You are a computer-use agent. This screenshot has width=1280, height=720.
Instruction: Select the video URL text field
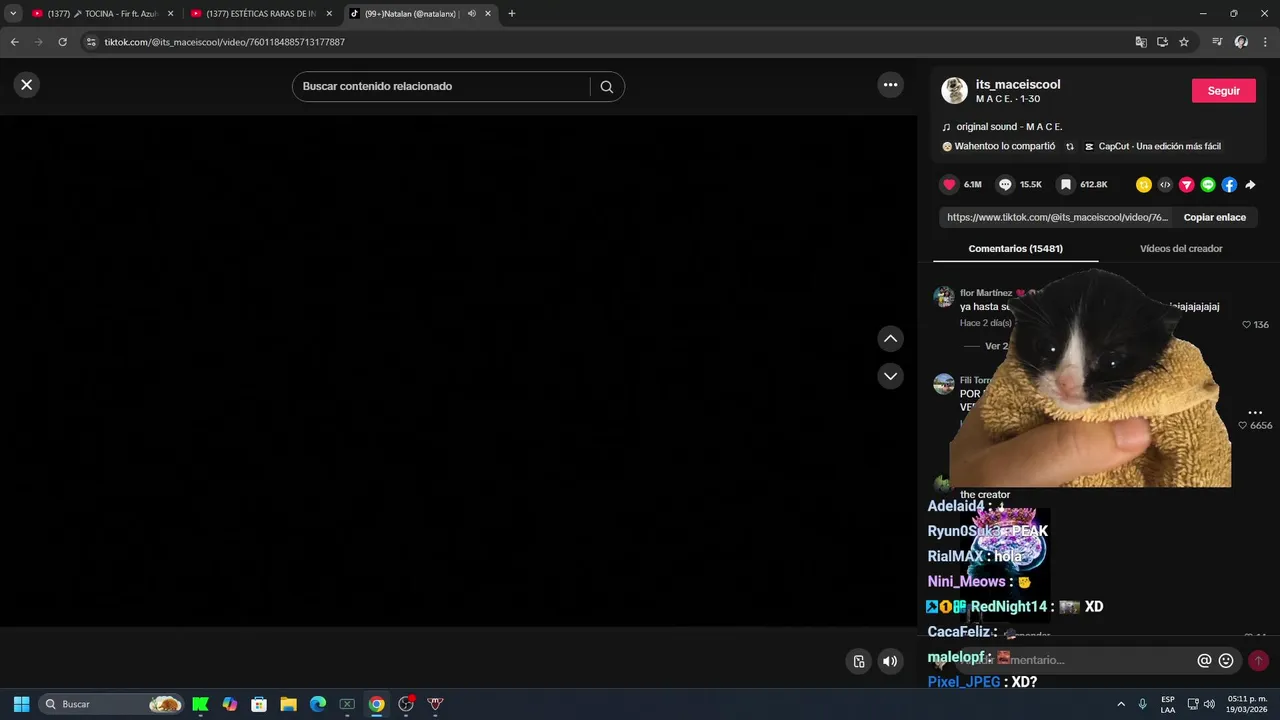(1056, 217)
